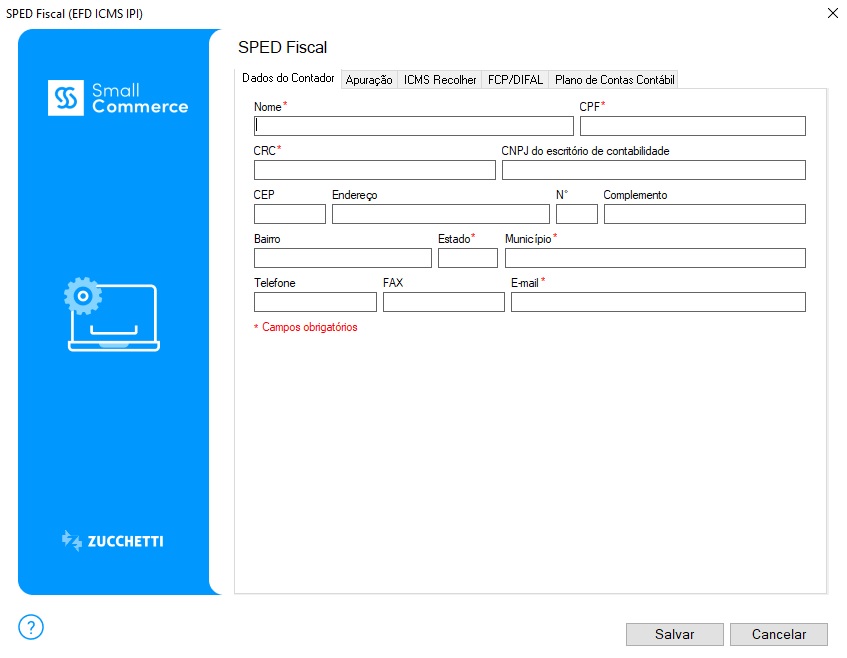Click the Estado field
Viewport: 847px width, 658px height.
(467, 258)
